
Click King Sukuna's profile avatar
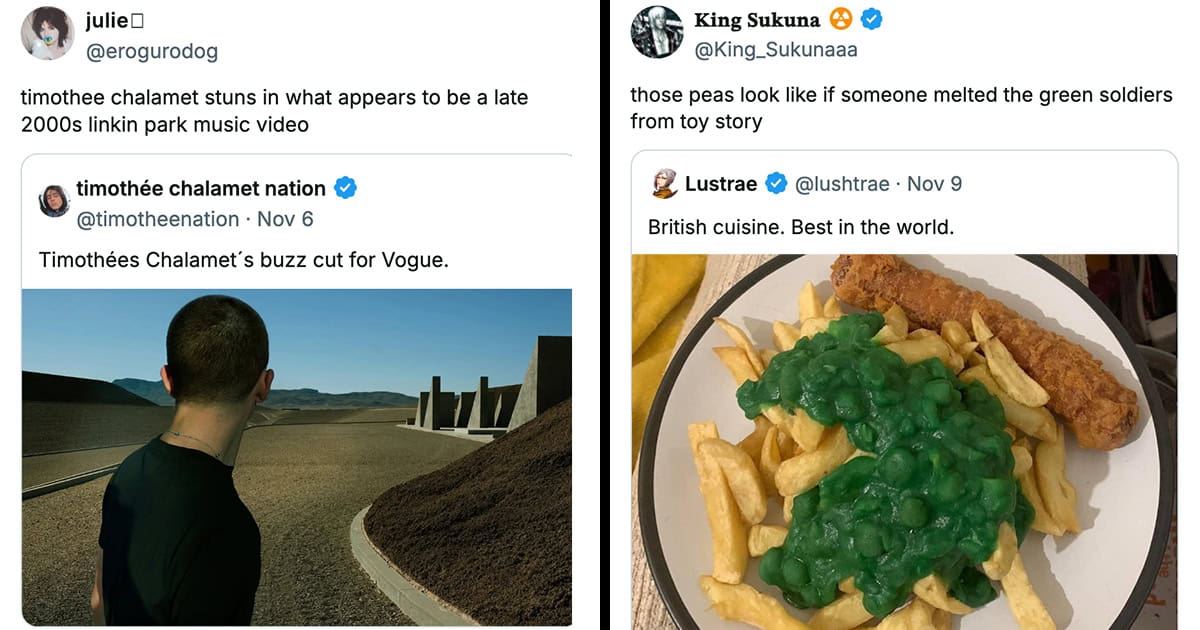(656, 32)
